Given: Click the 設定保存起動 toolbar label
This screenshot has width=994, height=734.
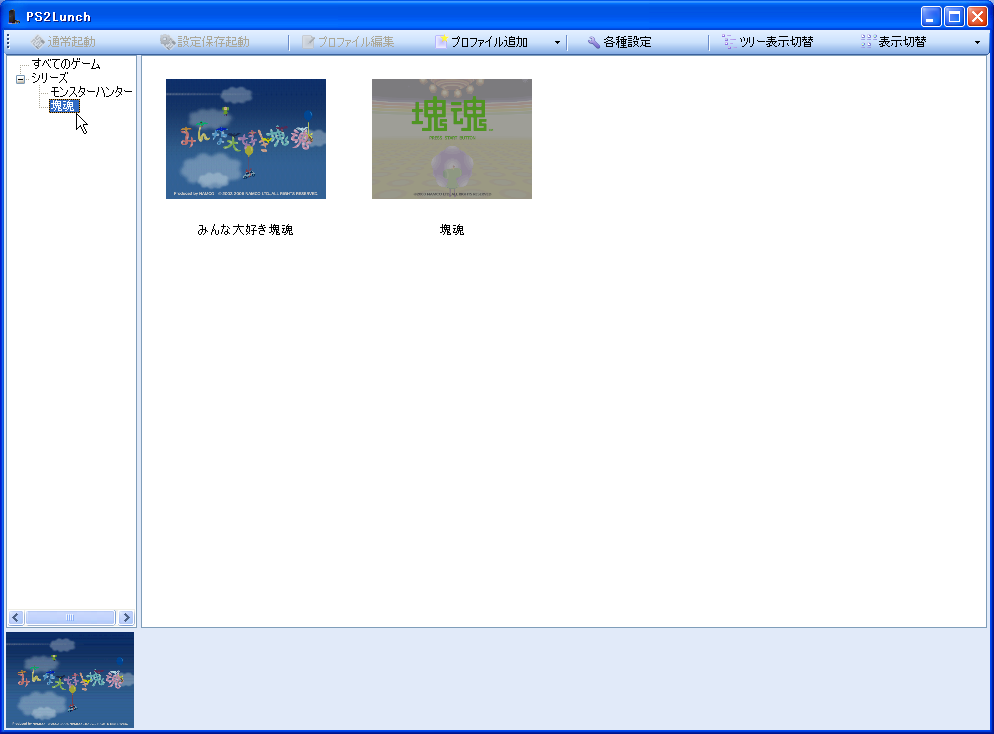Looking at the screenshot, I should point(214,42).
